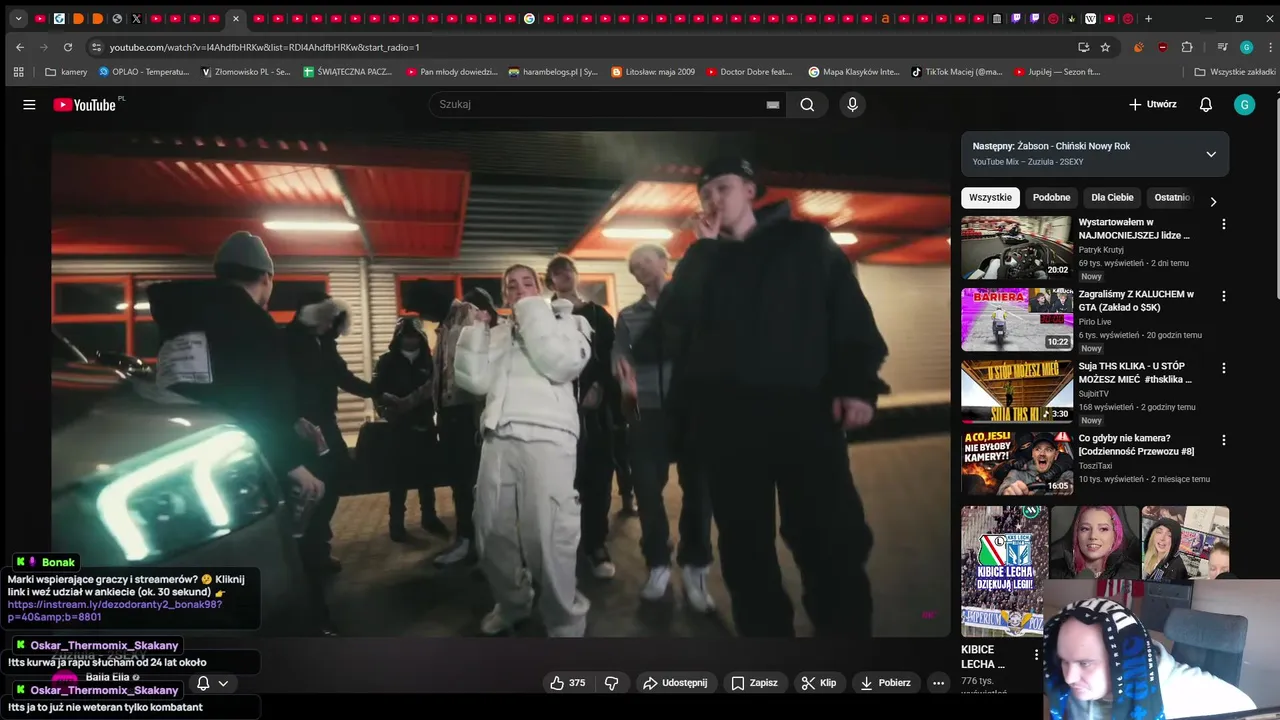Open the browser extensions puzzle icon
This screenshot has width=1280, height=720.
click(1187, 47)
